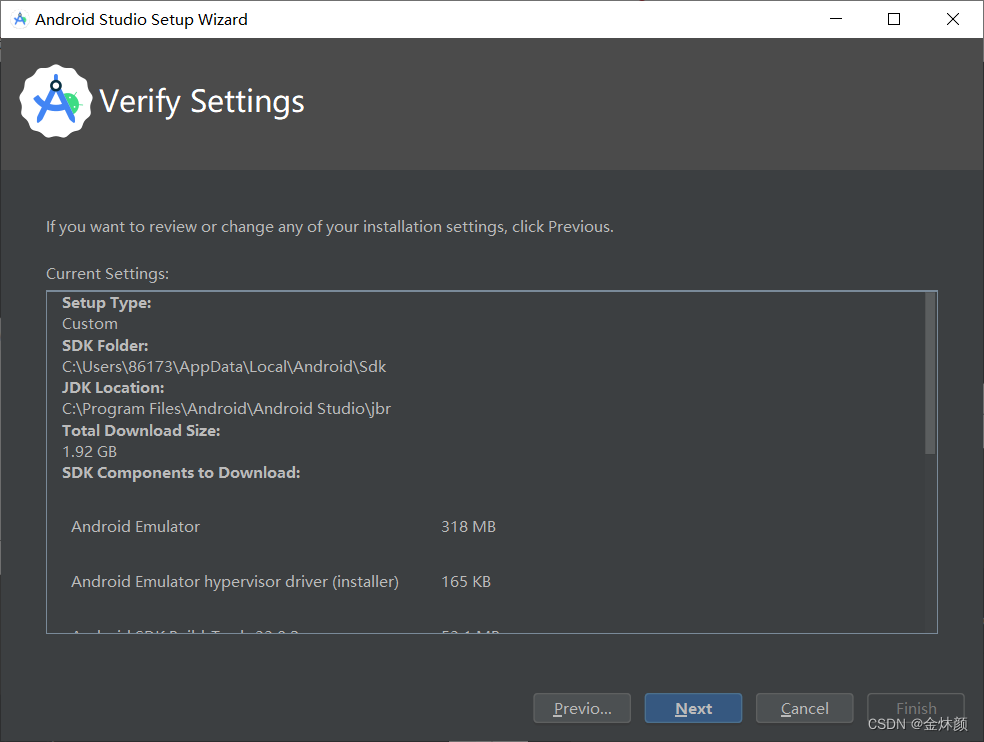984x742 pixels.
Task: Click the SDK path C:\Users\86173\AppData\Local\Android\Sdk
Action: [x=224, y=367]
